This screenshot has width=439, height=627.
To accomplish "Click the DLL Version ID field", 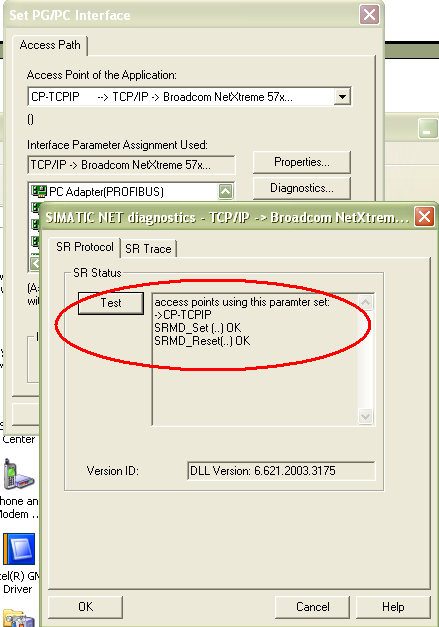I will pyautogui.click(x=281, y=471).
